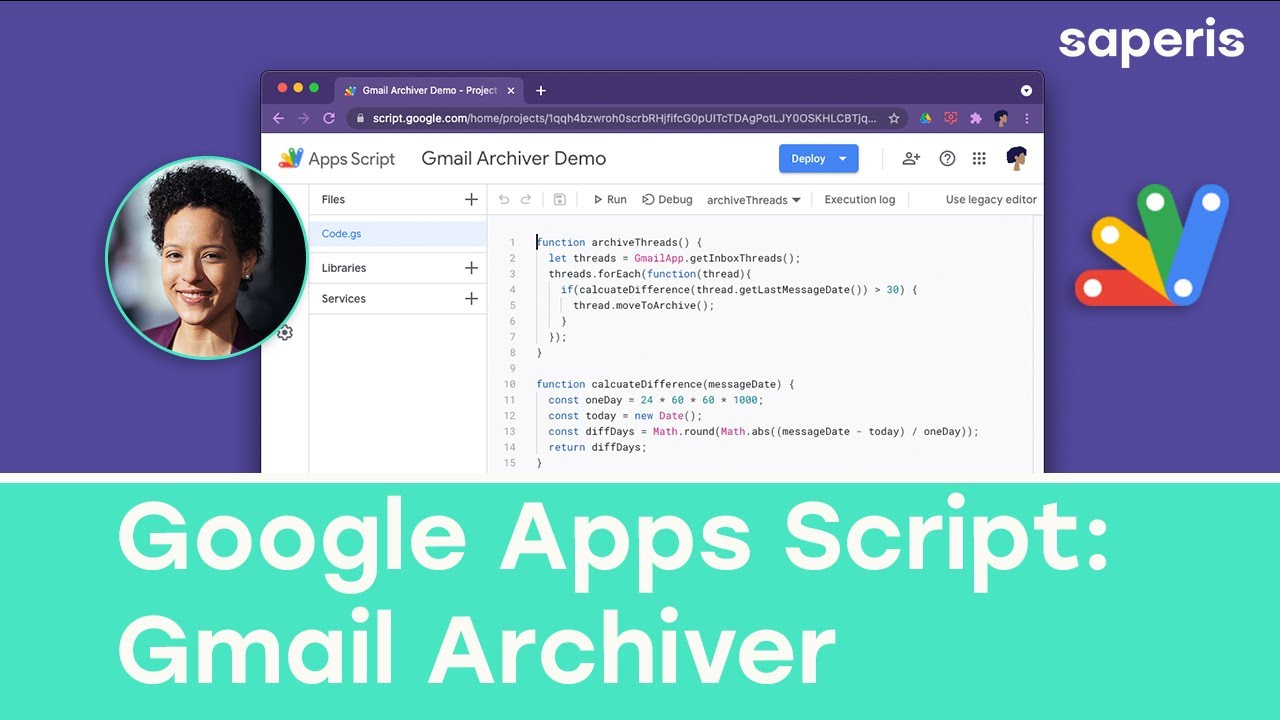This screenshot has width=1280, height=720.
Task: Bookmark this page with the star icon
Action: tap(894, 118)
